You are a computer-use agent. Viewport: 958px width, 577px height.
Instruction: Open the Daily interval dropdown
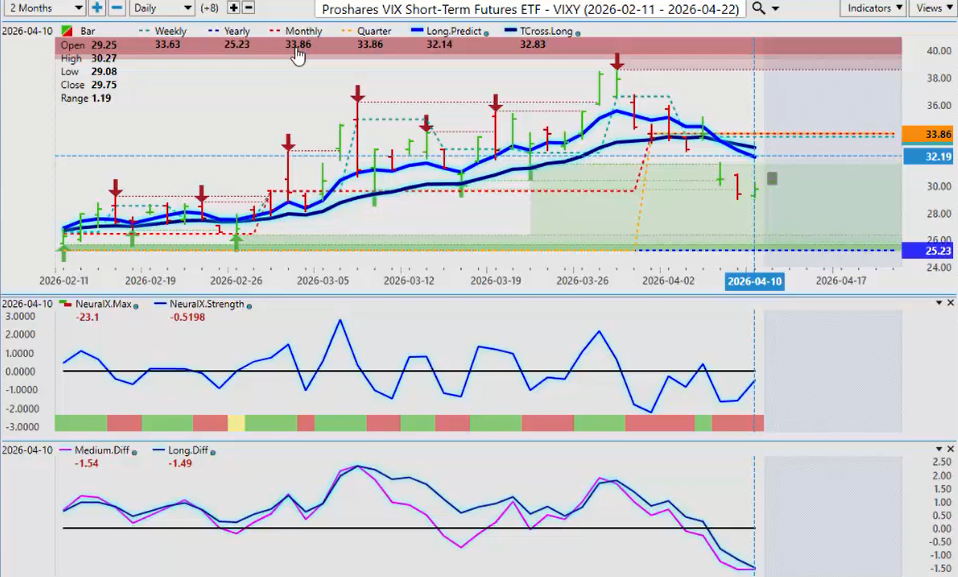[161, 8]
